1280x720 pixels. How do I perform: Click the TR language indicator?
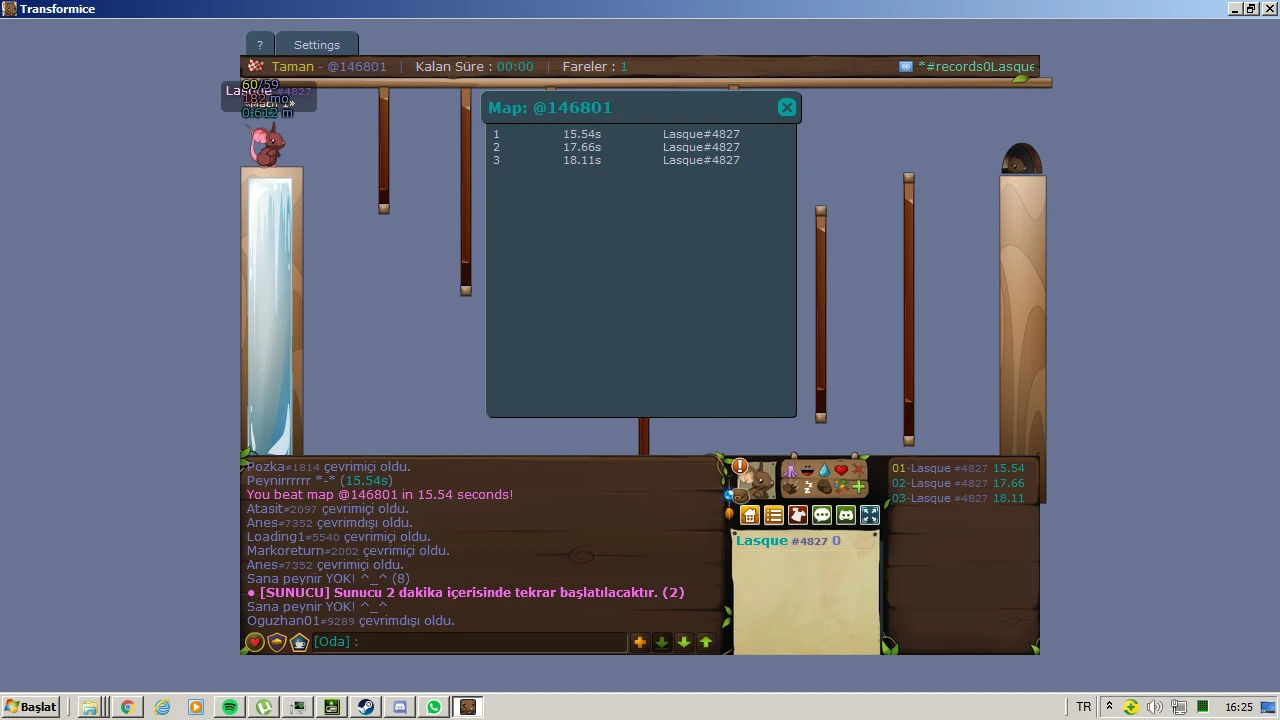point(1083,707)
